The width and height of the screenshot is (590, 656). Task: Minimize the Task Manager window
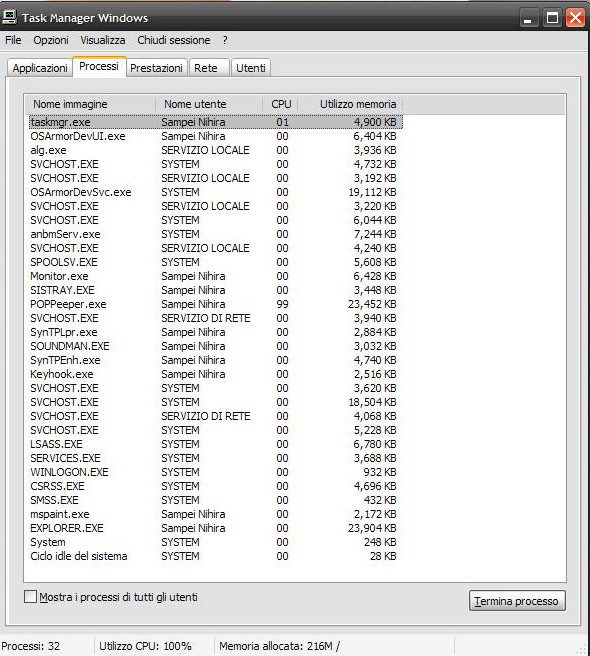528,18
